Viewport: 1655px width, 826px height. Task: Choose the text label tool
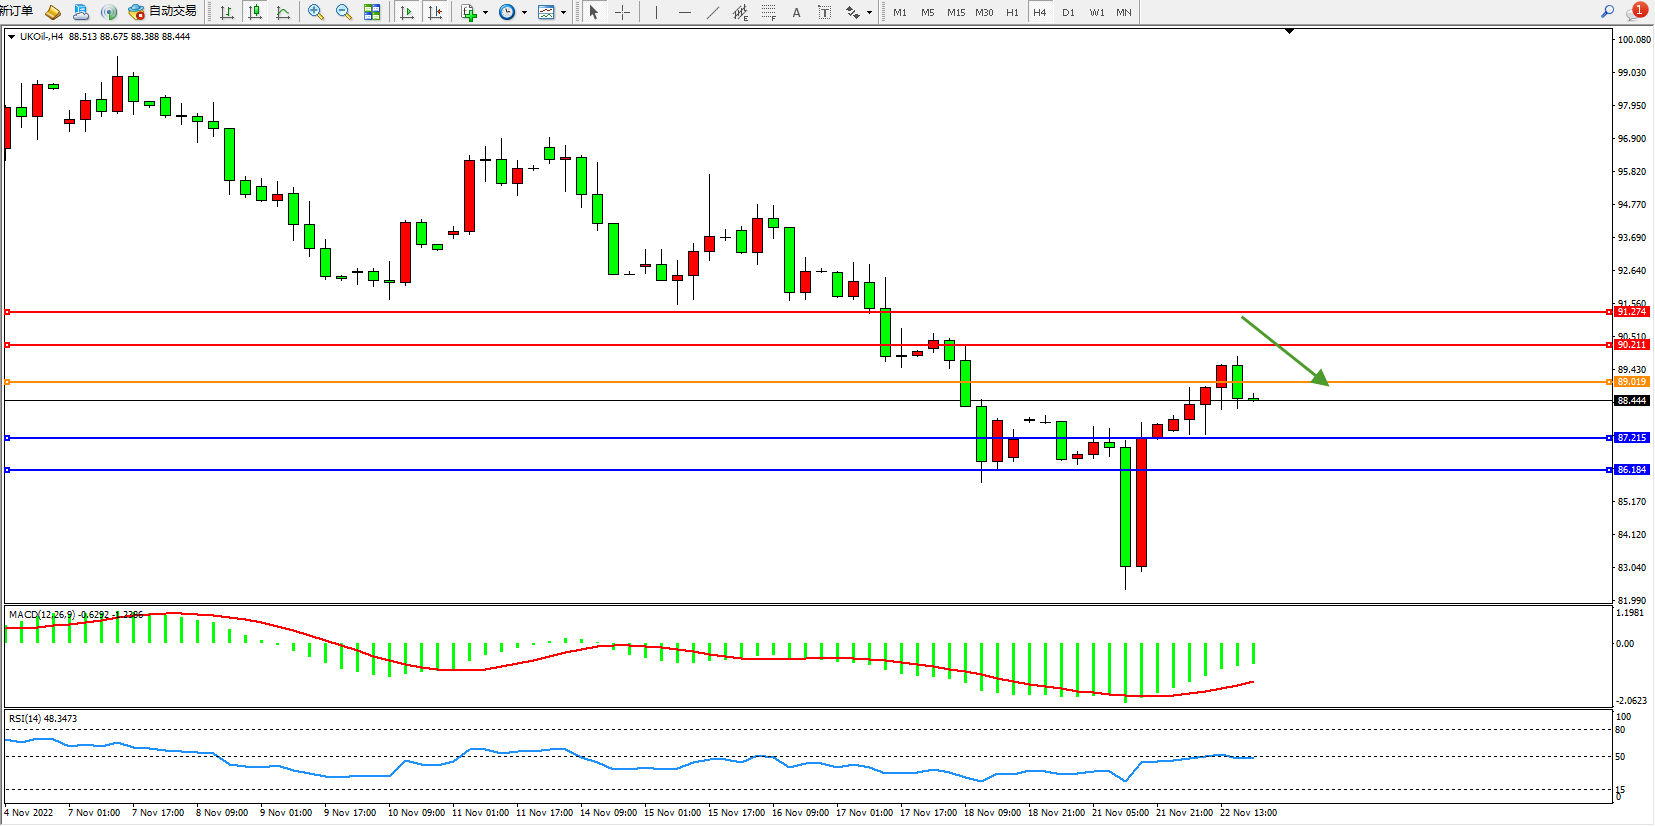click(796, 12)
